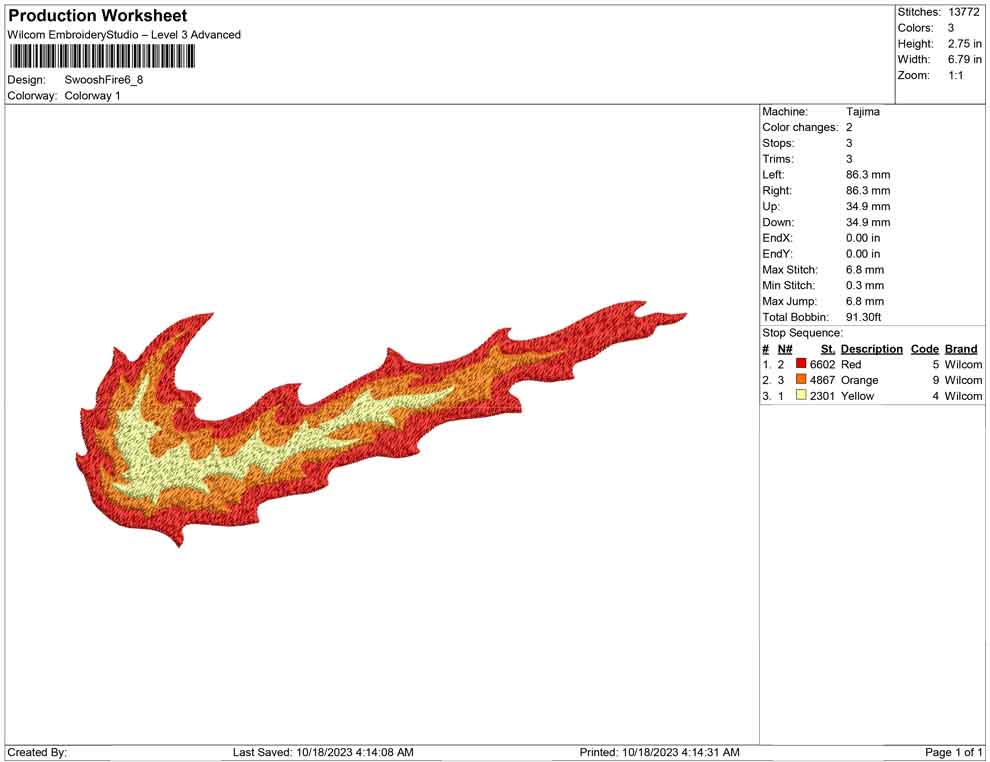Click the zoom value '1:1'
This screenshot has height=762, width=990.
955,75
